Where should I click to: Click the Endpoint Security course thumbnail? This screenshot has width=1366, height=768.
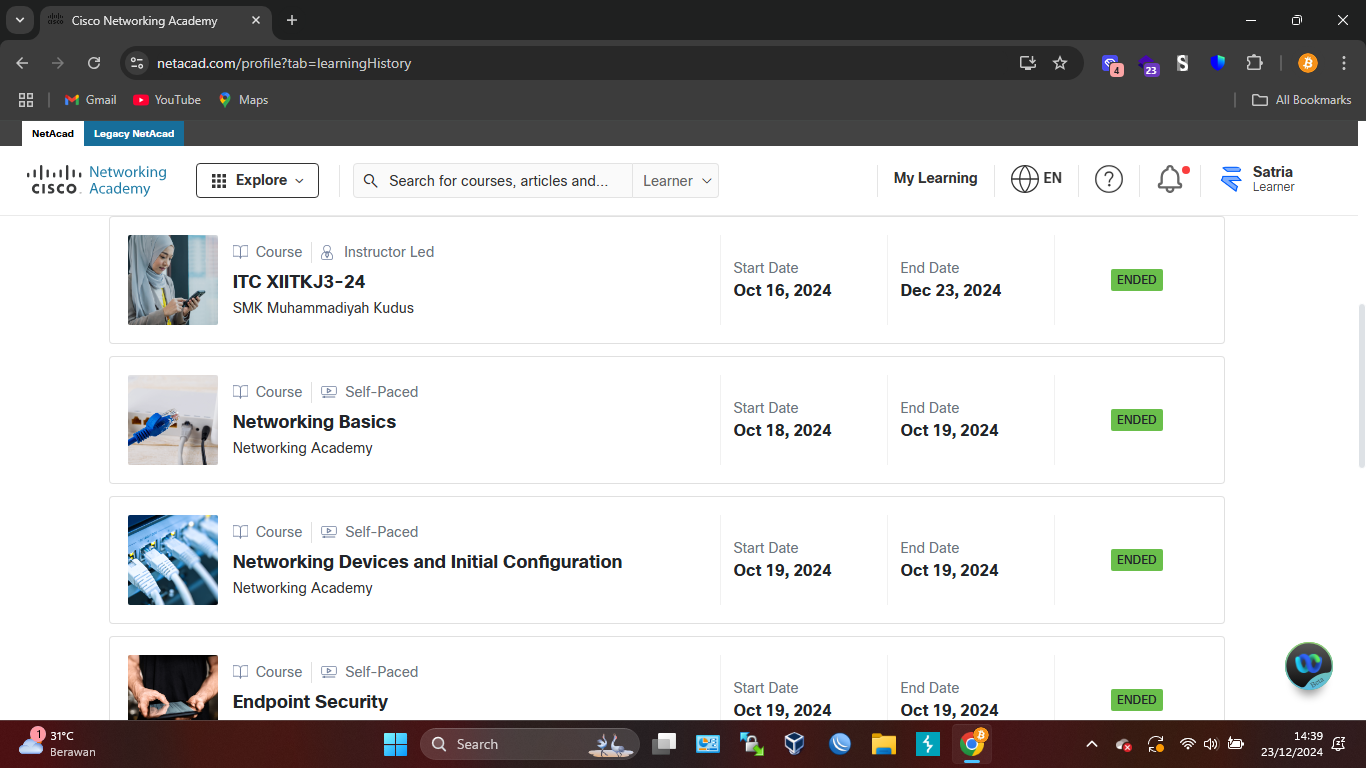coord(173,687)
